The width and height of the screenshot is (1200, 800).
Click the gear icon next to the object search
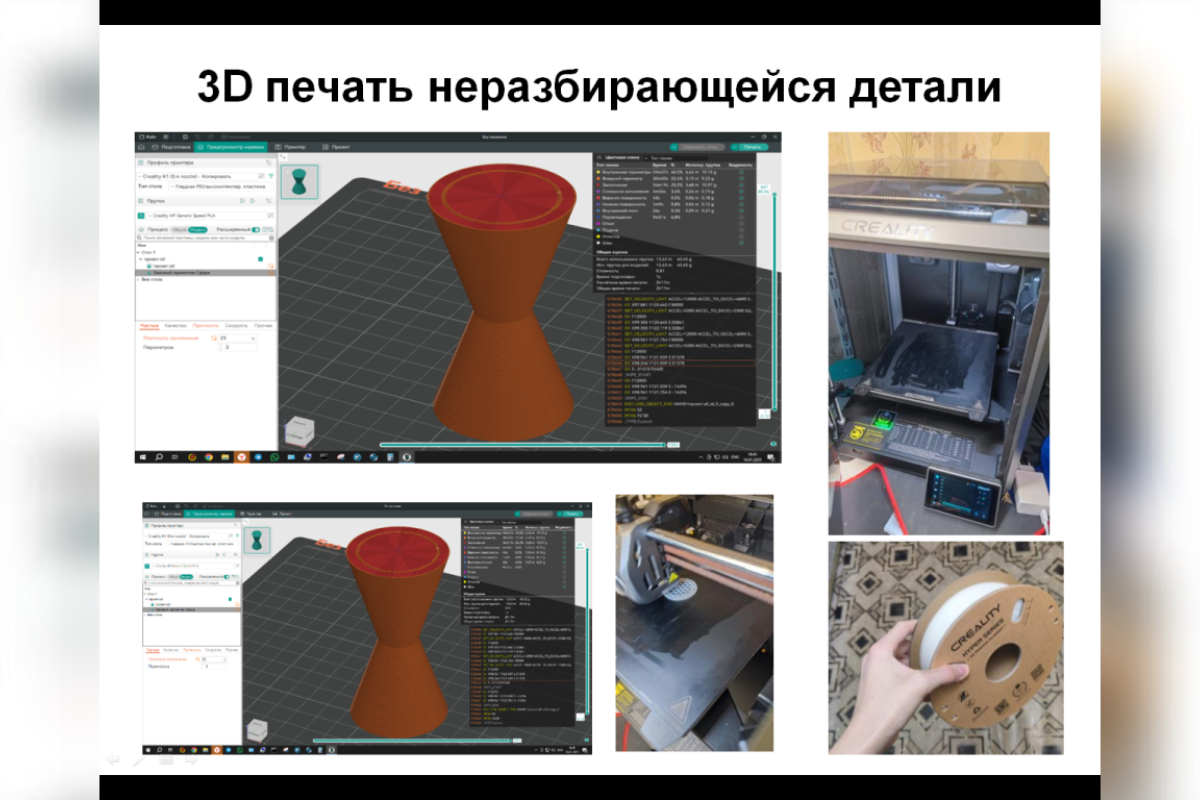pyautogui.click(x=269, y=238)
